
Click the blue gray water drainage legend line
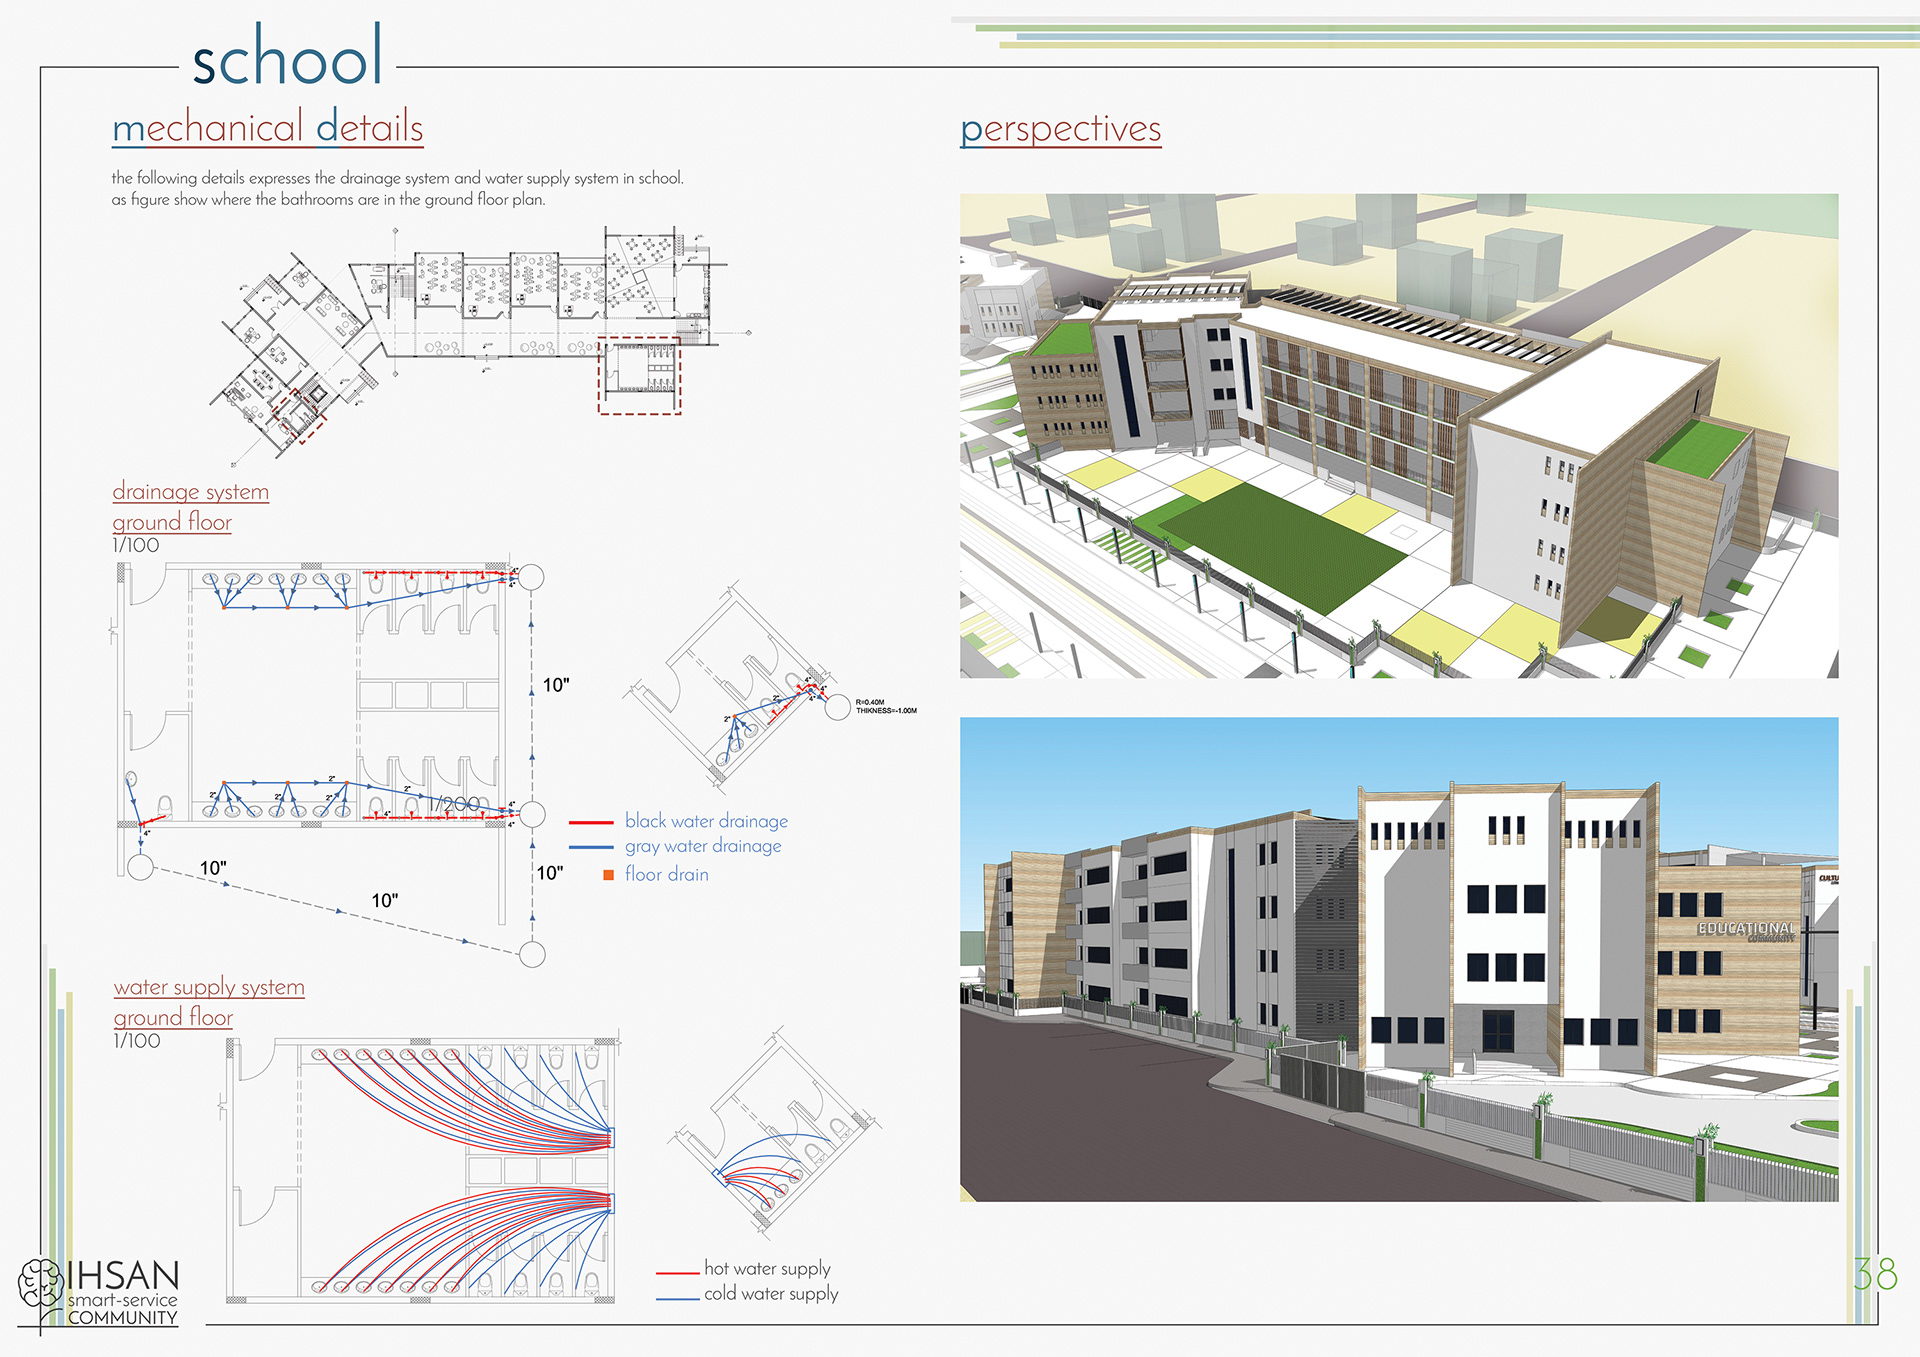click(591, 847)
